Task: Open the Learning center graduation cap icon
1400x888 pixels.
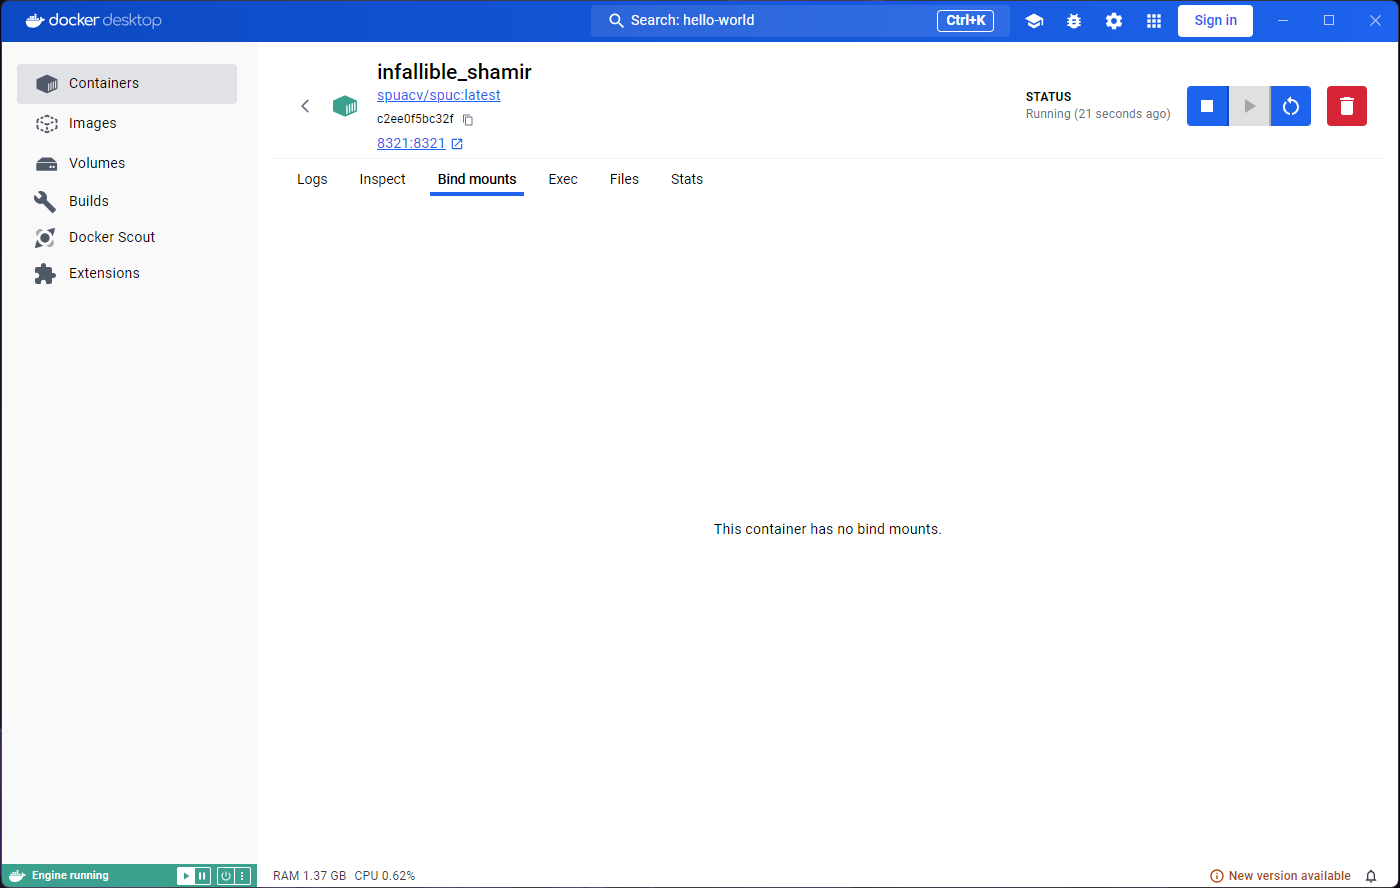Action: pos(1034,21)
